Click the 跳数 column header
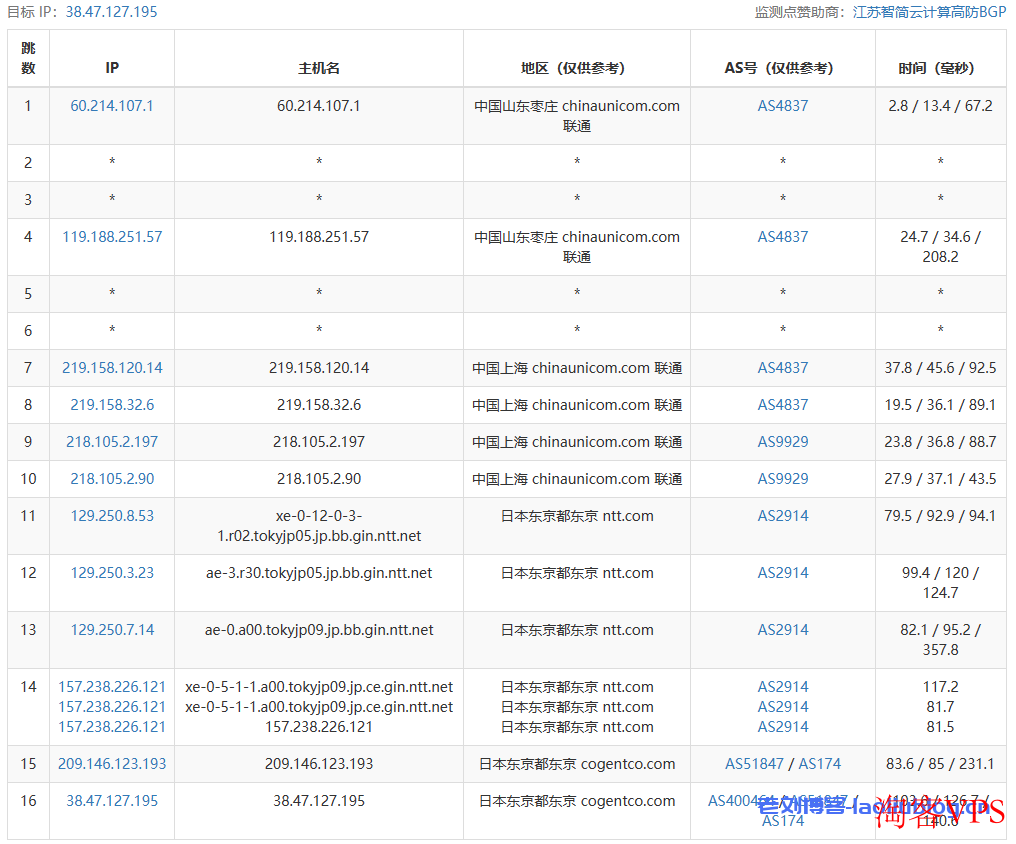The image size is (1016, 844). pyautogui.click(x=29, y=58)
